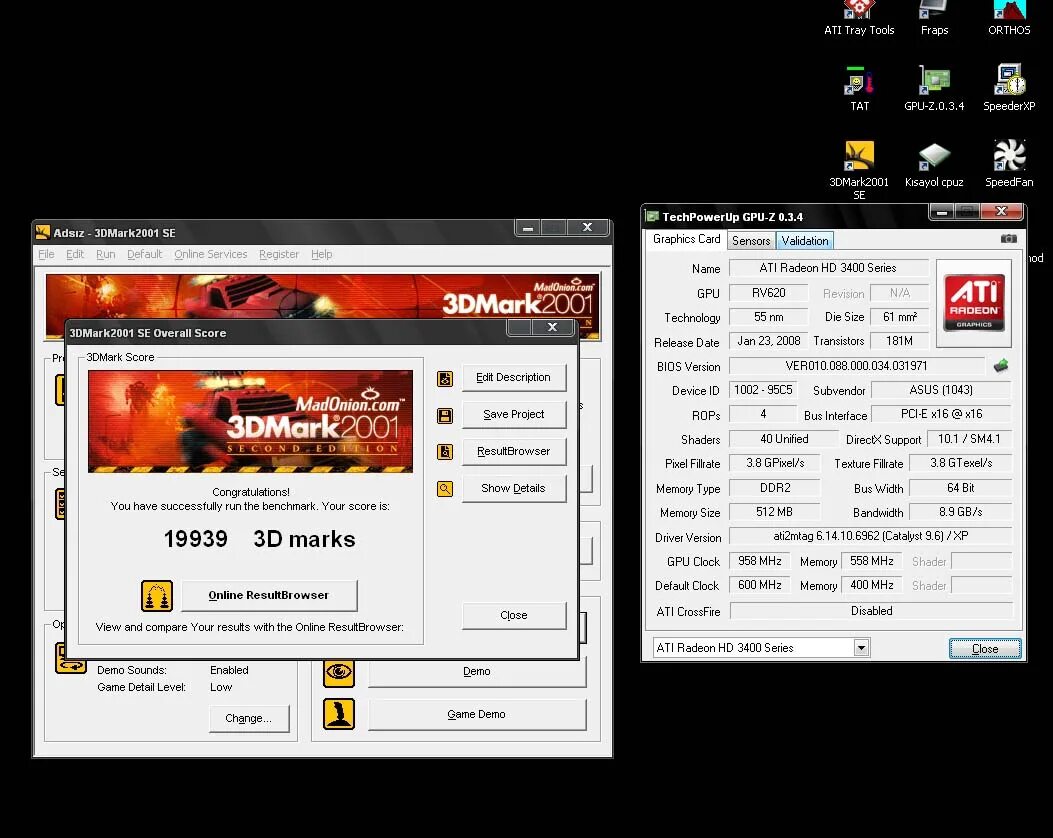Click the Game Demo joystick icon
Image resolution: width=1053 pixels, height=838 pixels.
(x=338, y=714)
